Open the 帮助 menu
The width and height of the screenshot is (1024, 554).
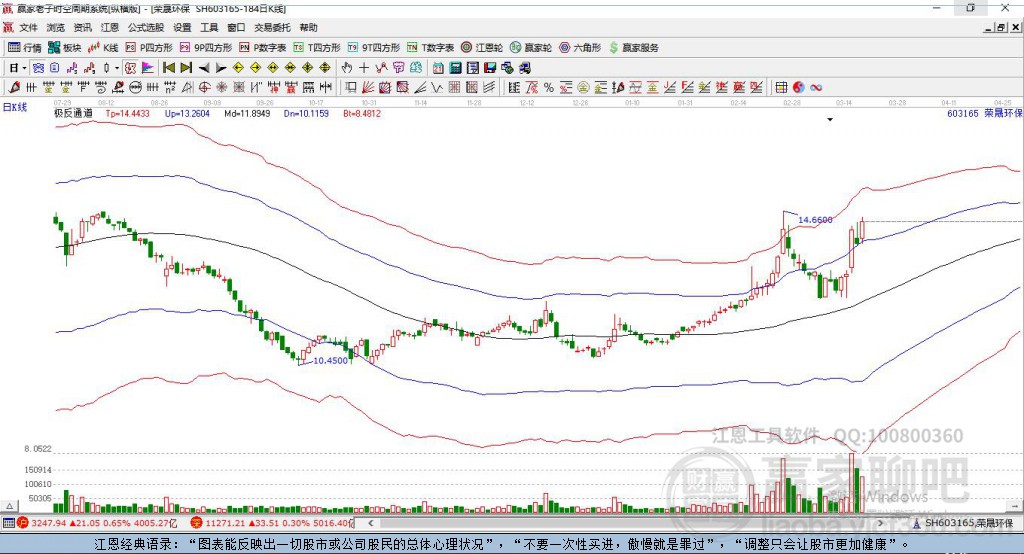(x=308, y=27)
